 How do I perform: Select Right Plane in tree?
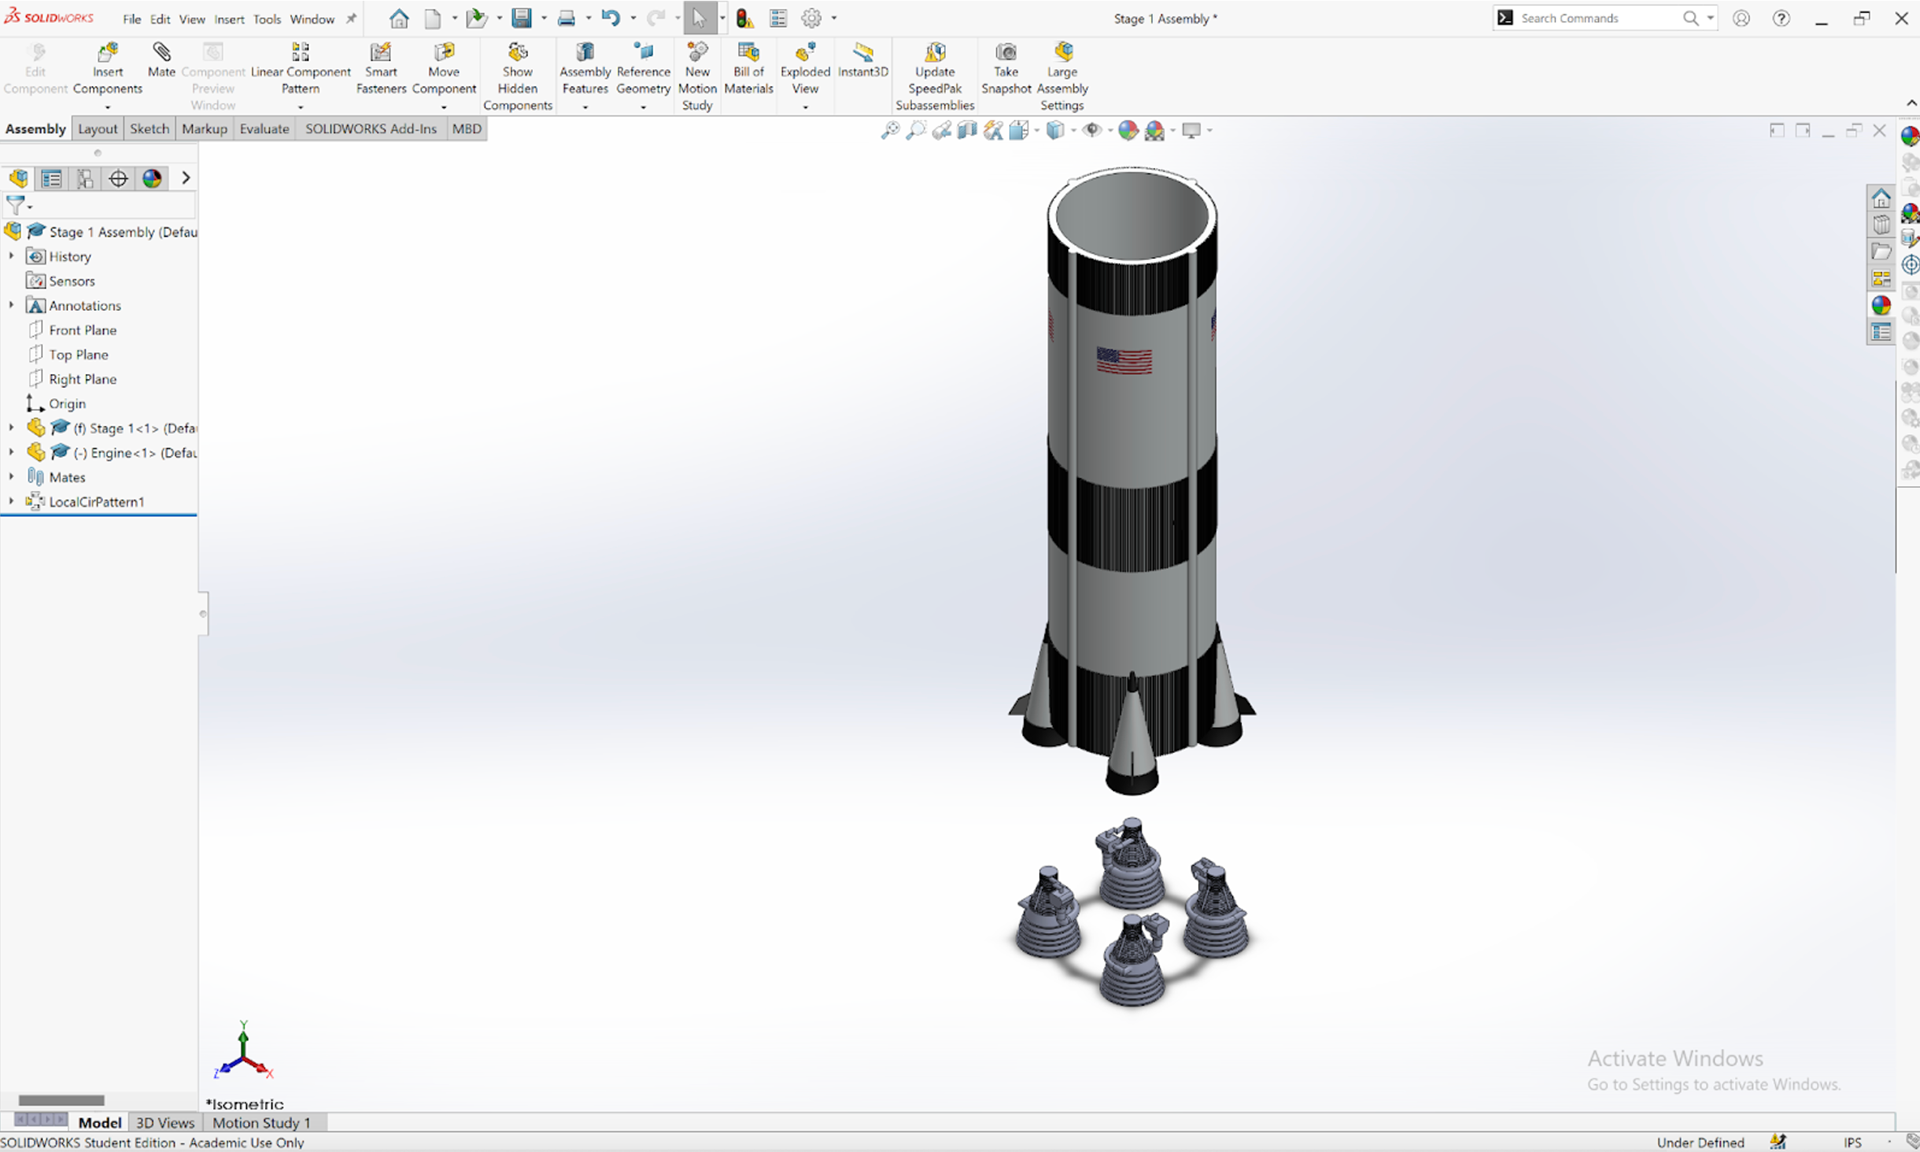click(83, 379)
